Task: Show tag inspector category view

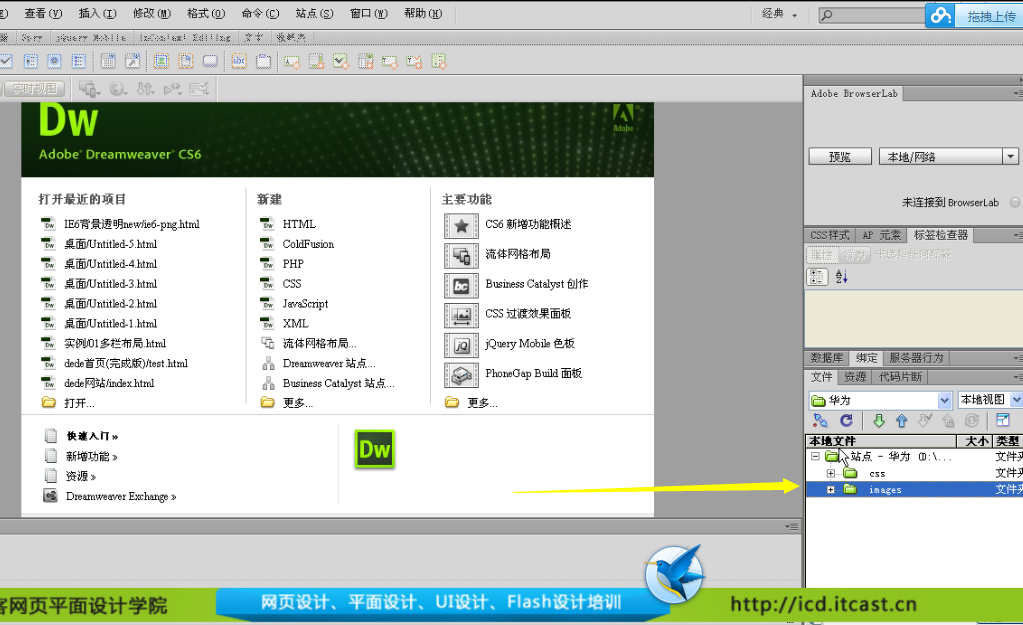Action: [x=817, y=277]
